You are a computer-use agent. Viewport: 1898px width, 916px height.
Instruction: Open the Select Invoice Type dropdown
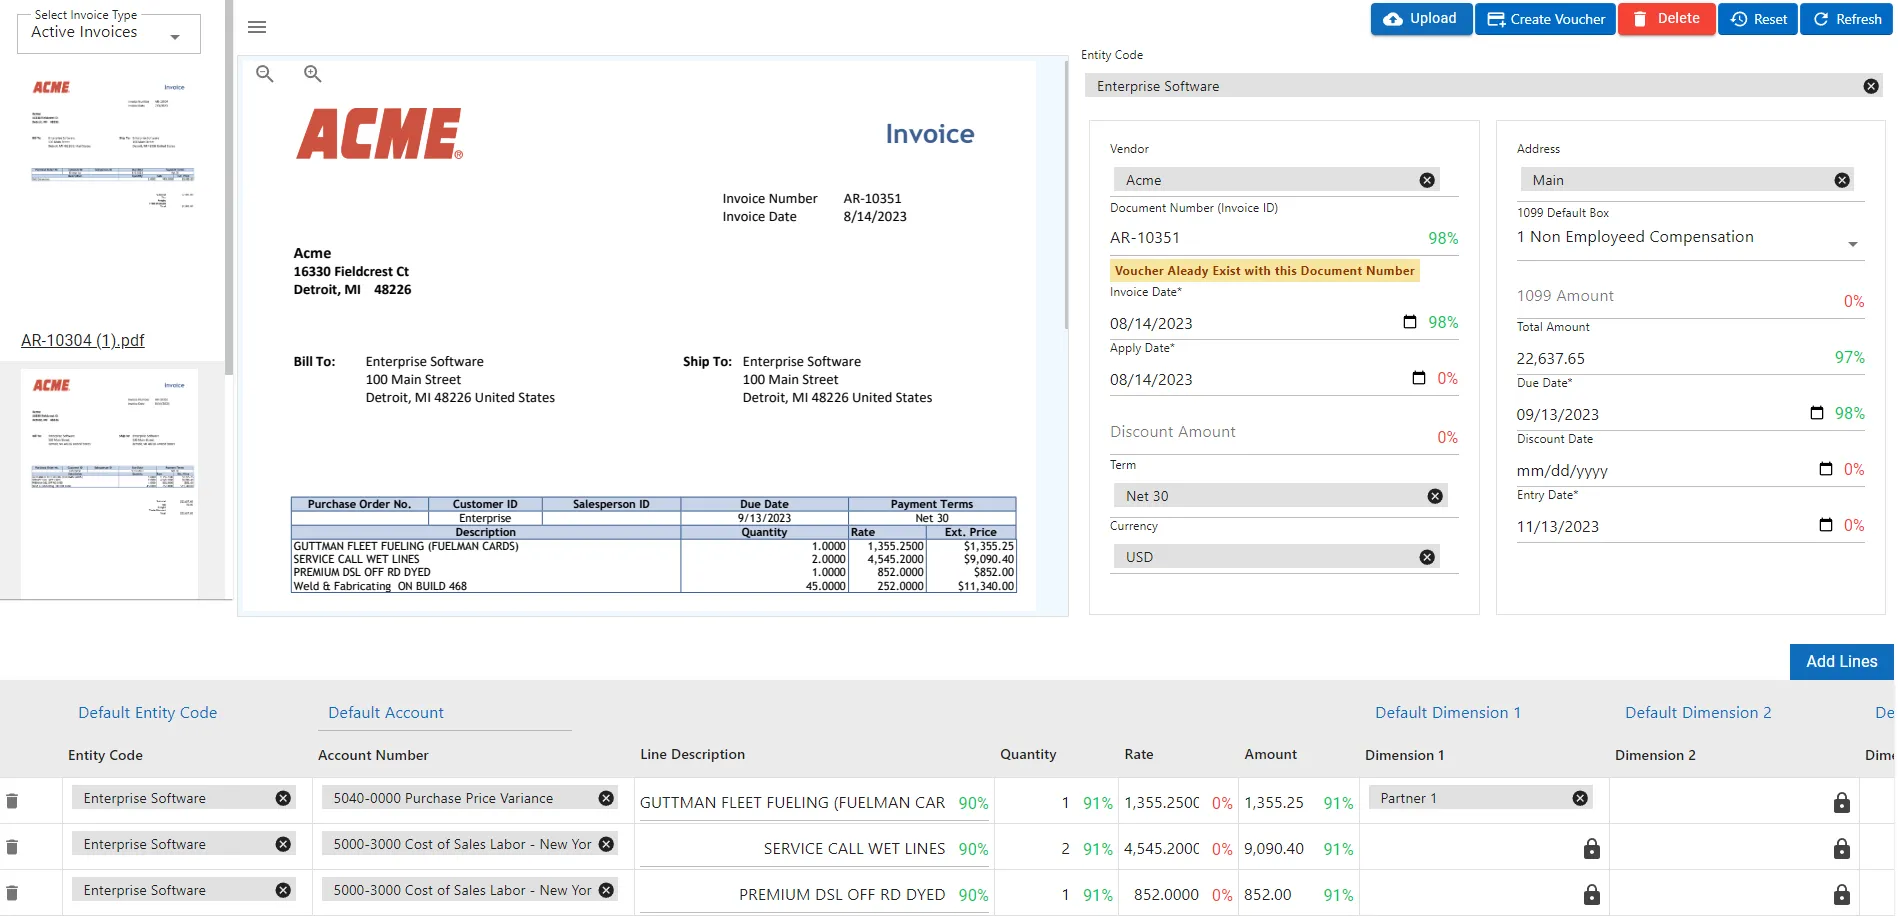point(109,33)
